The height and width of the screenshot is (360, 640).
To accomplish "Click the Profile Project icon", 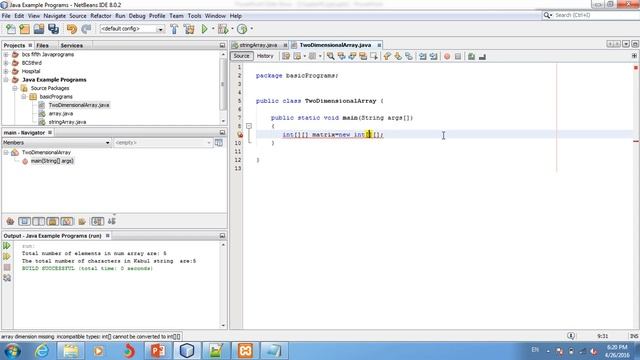I will (242, 29).
